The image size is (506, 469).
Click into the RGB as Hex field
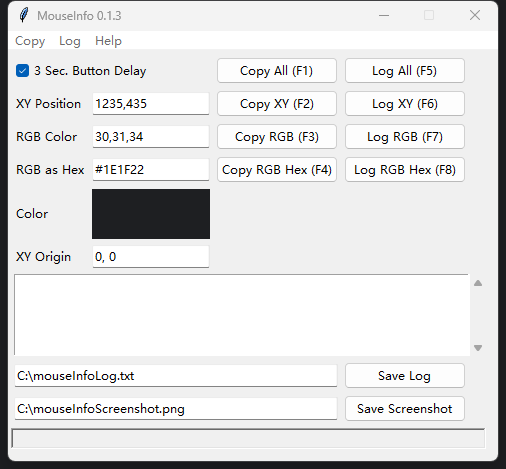tap(151, 170)
